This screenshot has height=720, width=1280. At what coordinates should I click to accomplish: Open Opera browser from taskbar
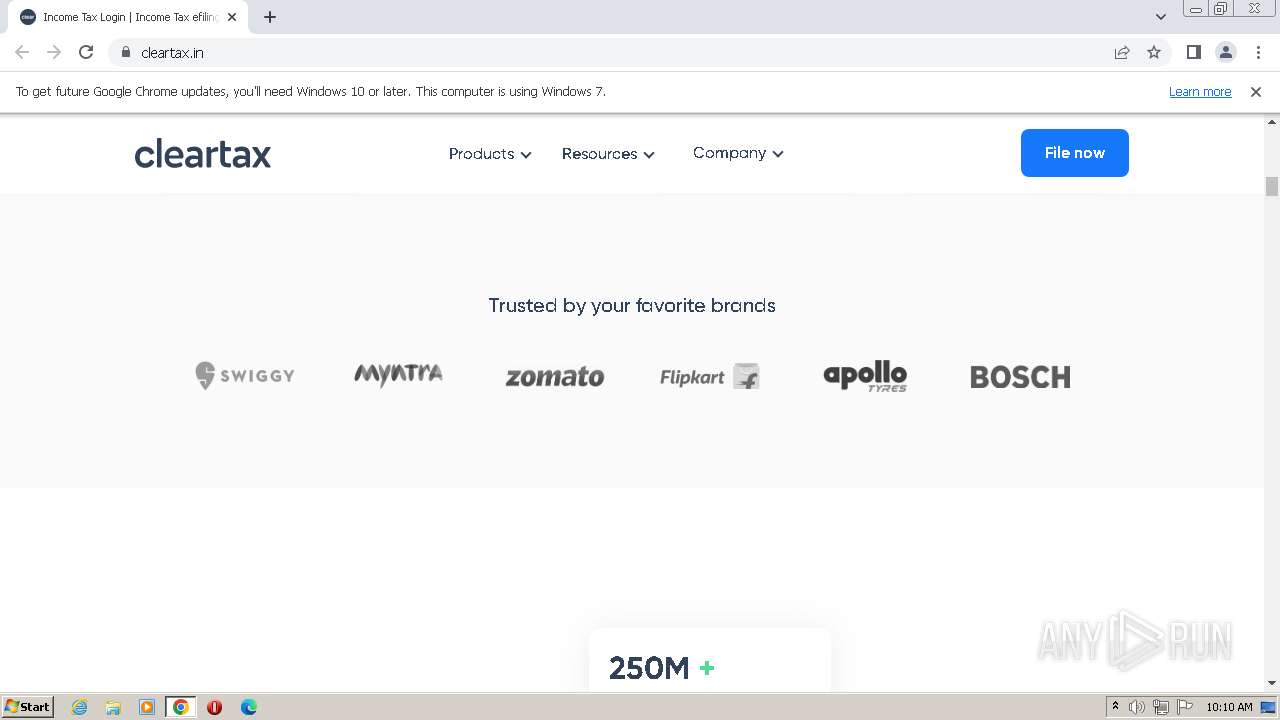click(x=214, y=707)
